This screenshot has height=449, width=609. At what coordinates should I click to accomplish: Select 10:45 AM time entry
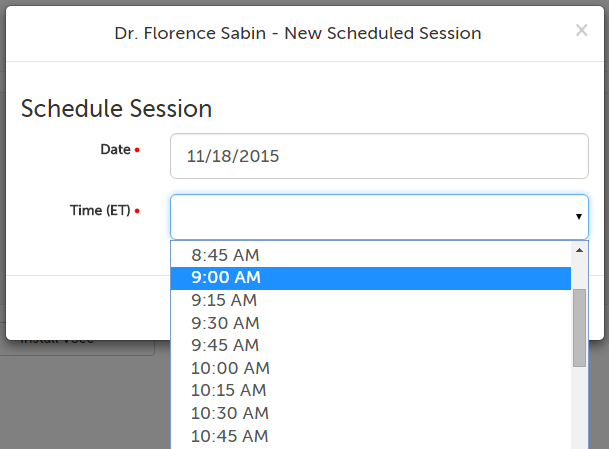tap(229, 436)
